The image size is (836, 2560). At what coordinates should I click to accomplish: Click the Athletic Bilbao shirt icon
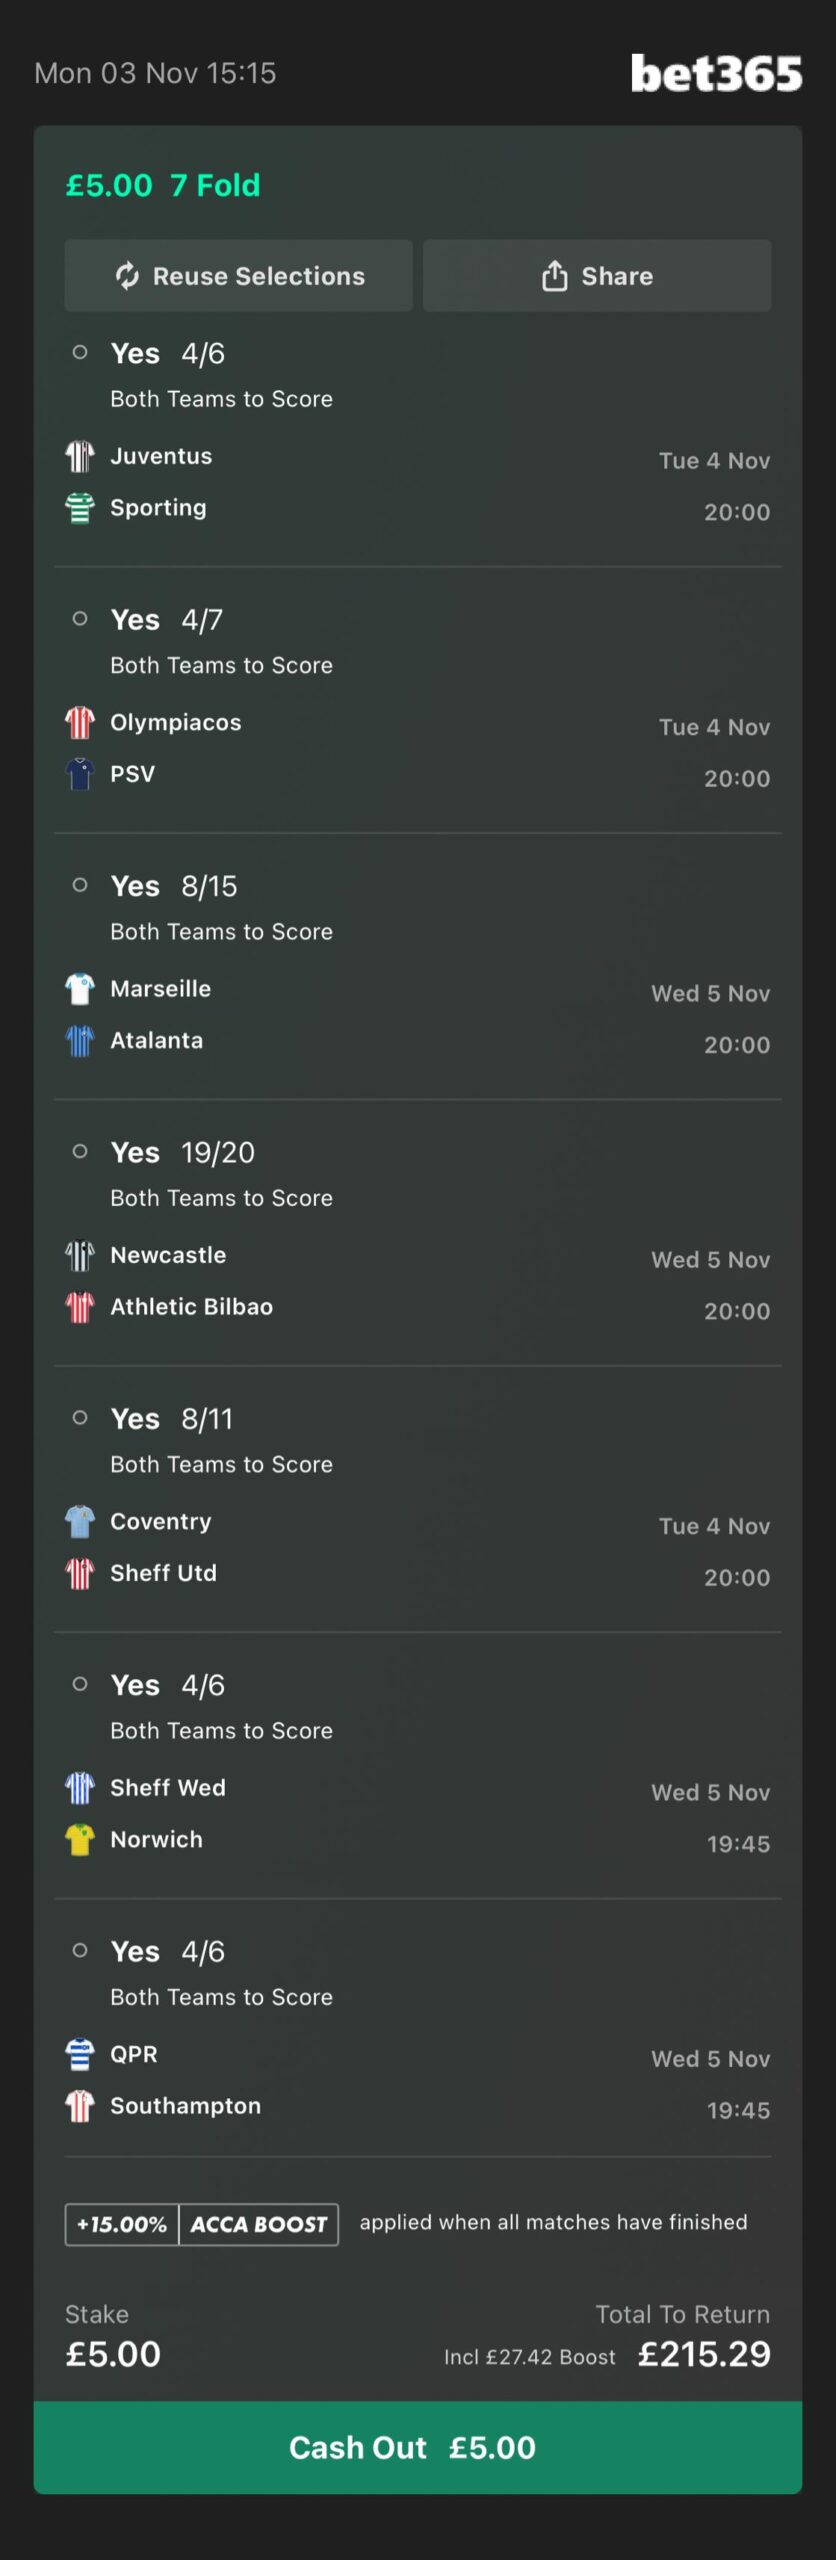coord(80,1307)
